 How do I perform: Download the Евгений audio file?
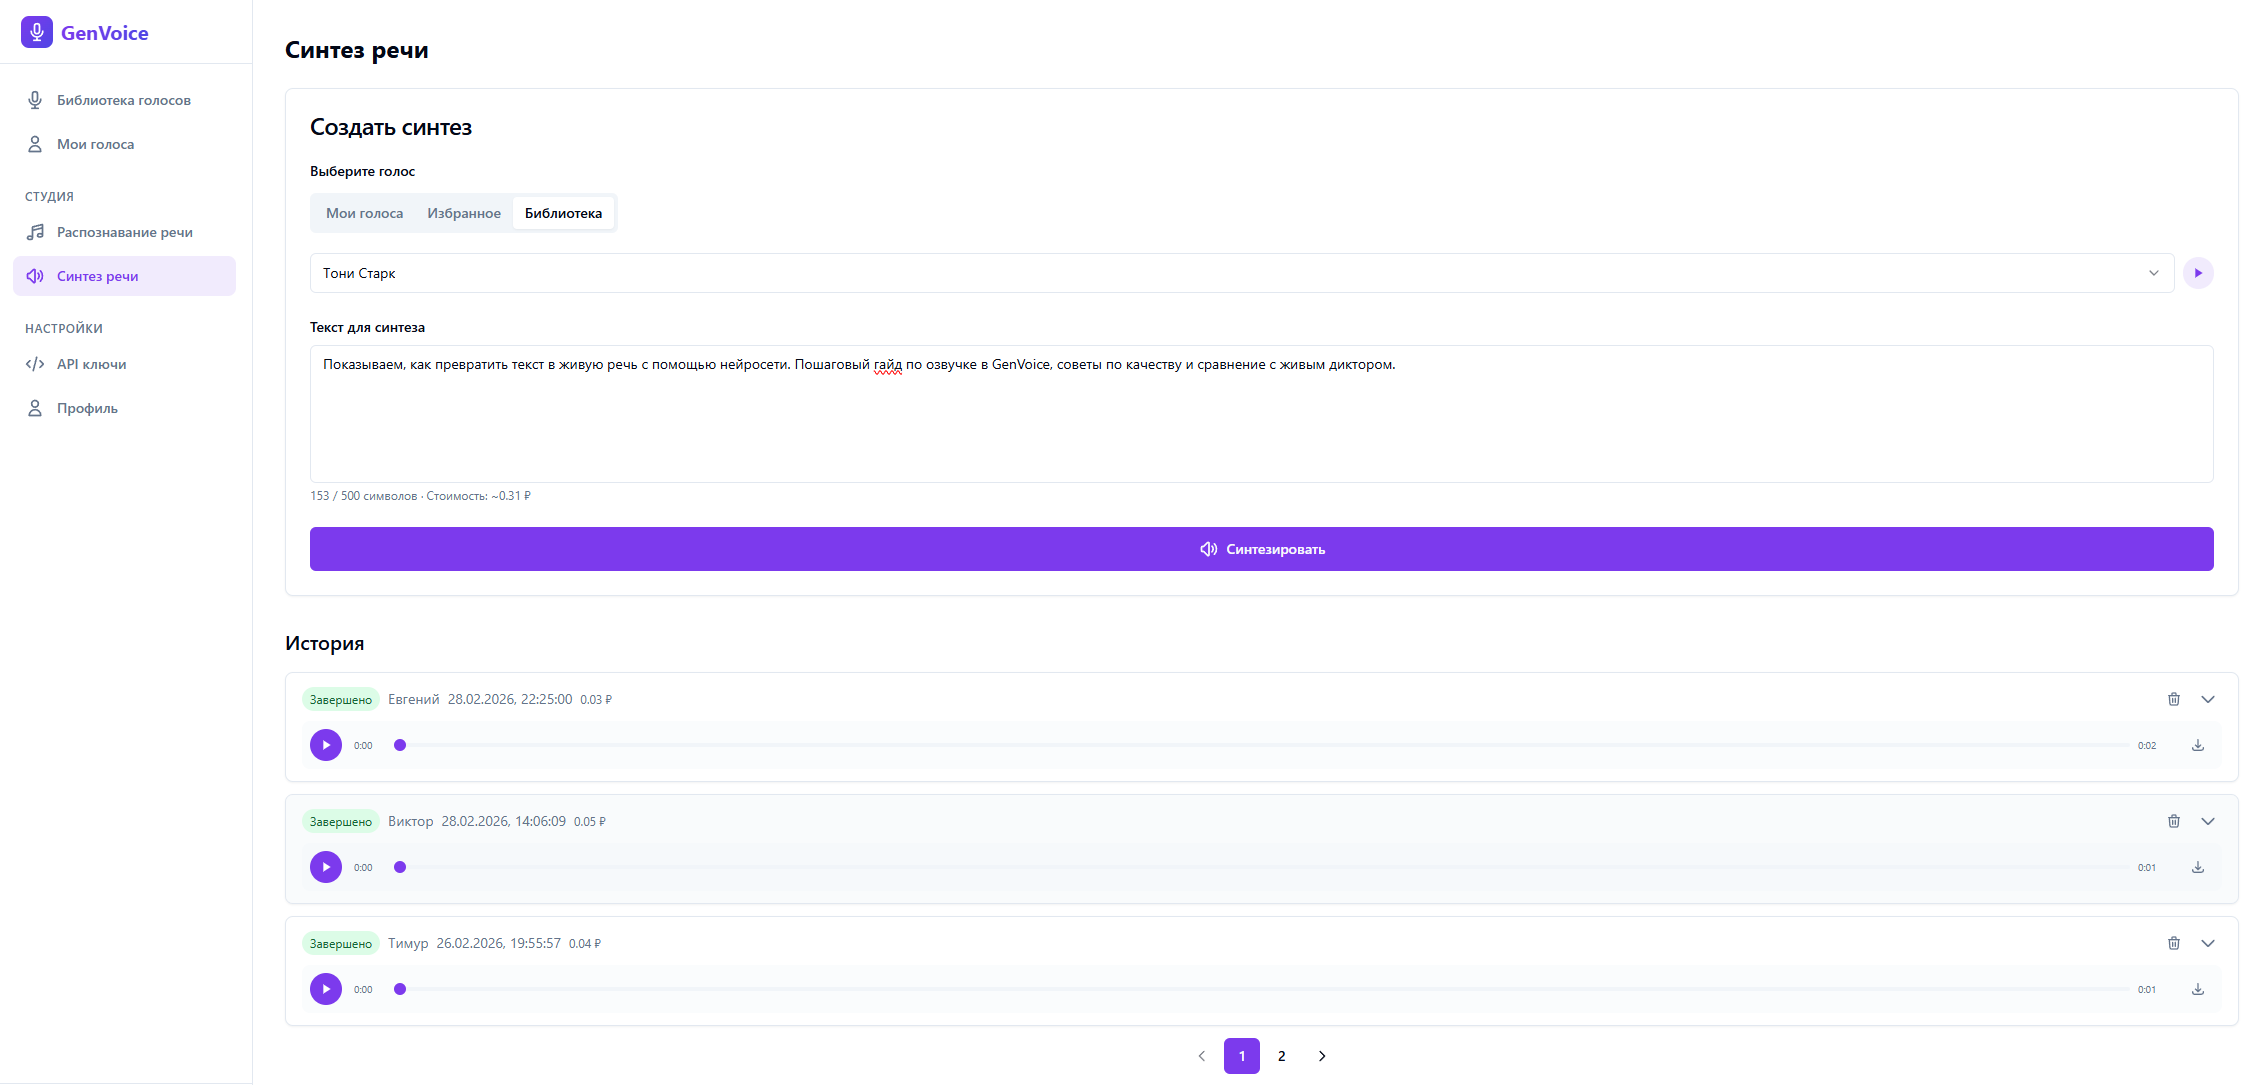tap(2197, 745)
